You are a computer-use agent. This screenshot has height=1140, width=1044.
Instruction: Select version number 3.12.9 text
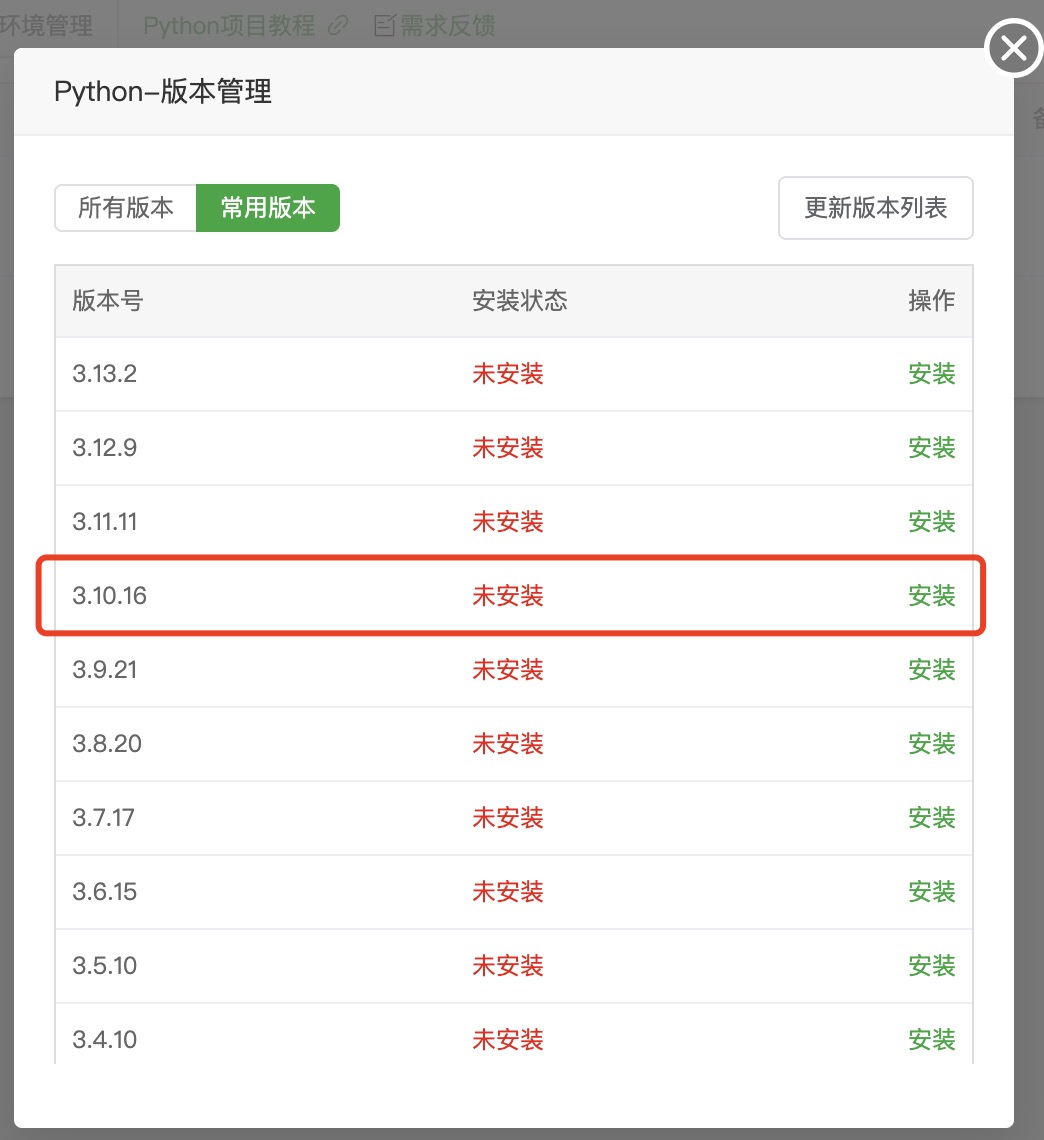tap(105, 448)
